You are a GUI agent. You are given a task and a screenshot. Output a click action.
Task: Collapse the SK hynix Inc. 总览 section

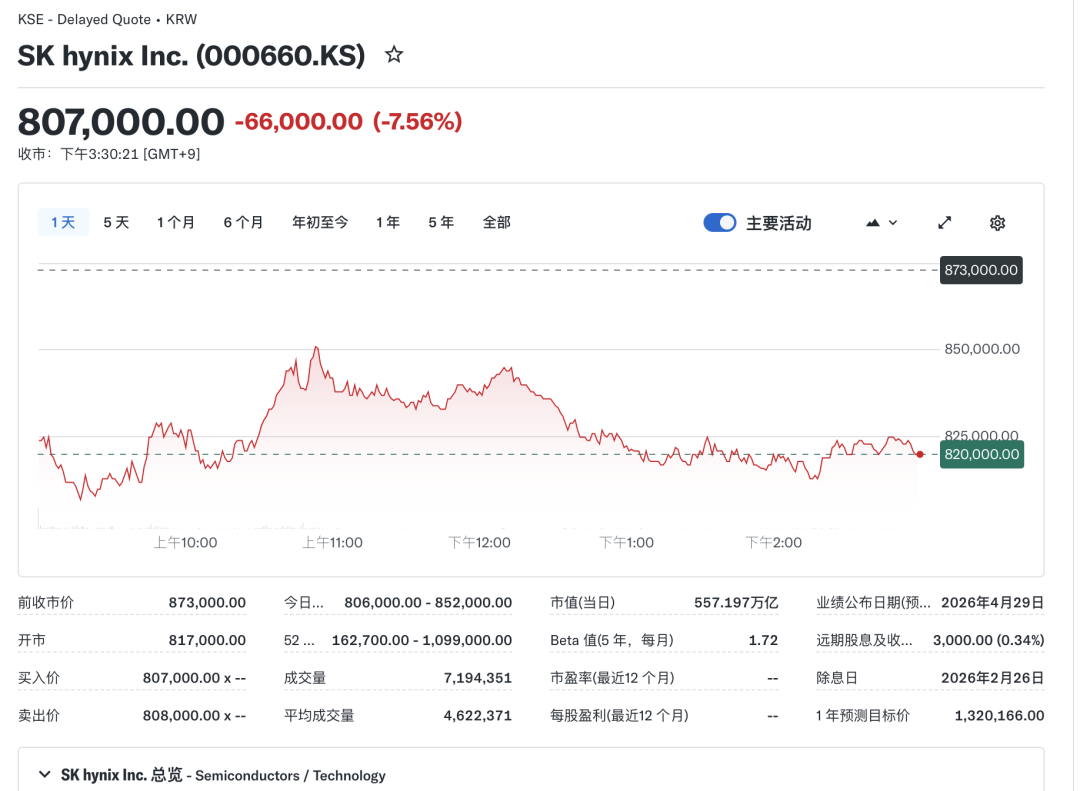tap(44, 774)
